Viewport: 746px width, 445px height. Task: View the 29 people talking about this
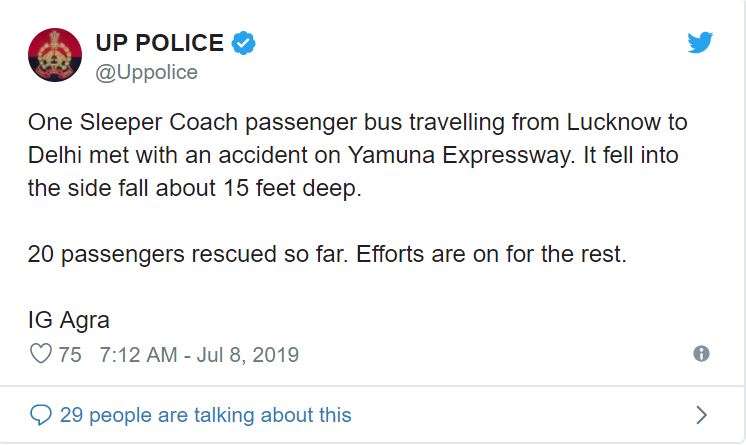point(206,415)
